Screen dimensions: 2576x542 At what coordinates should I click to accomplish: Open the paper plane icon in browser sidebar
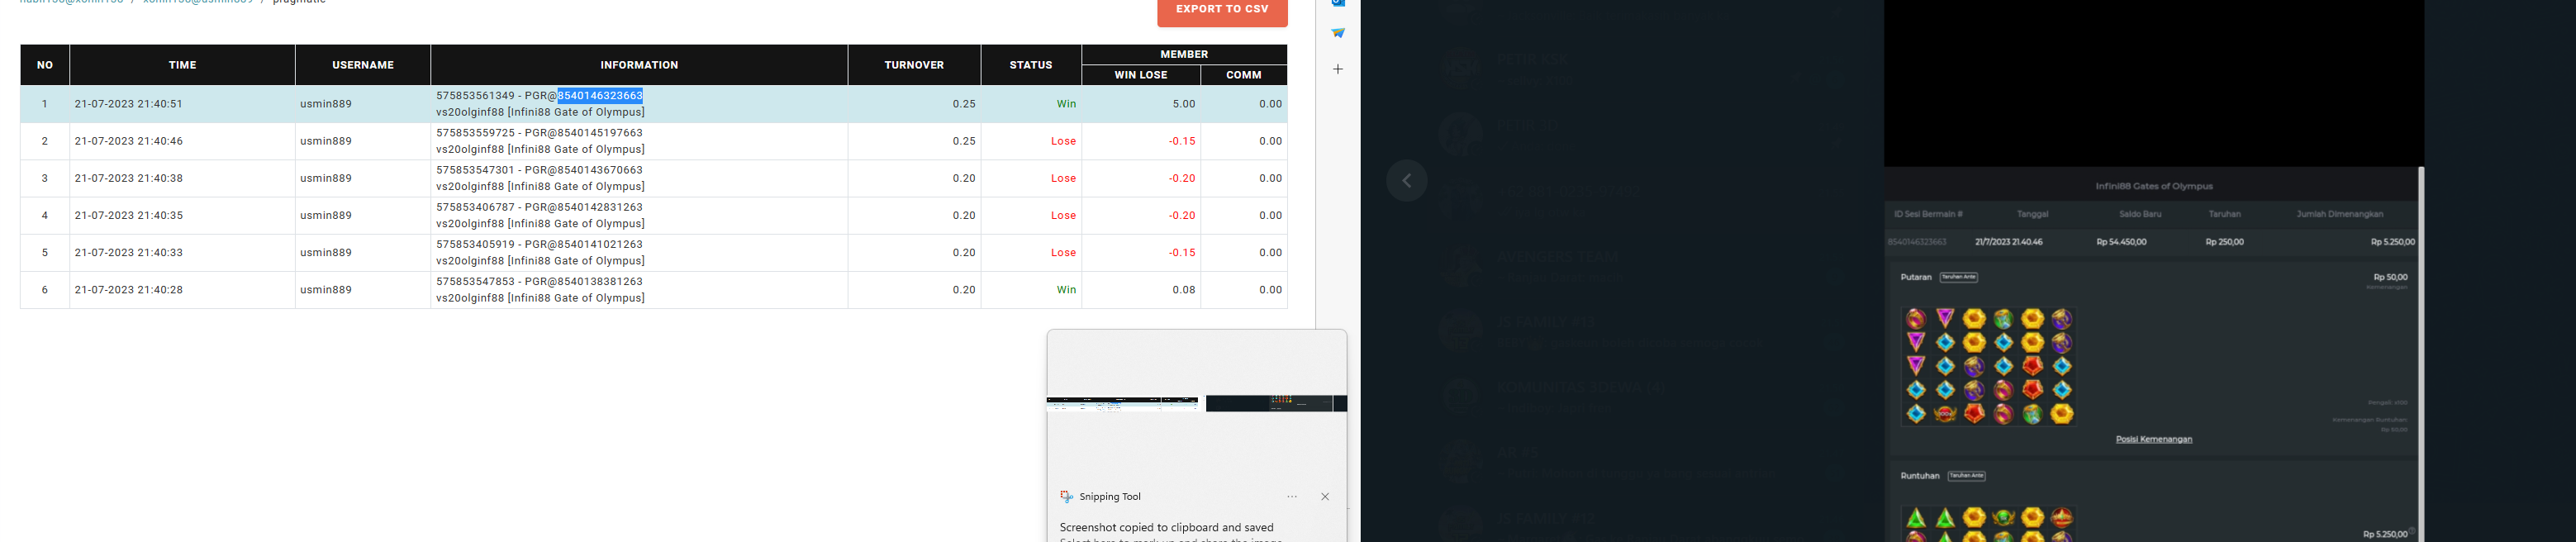(x=1338, y=33)
